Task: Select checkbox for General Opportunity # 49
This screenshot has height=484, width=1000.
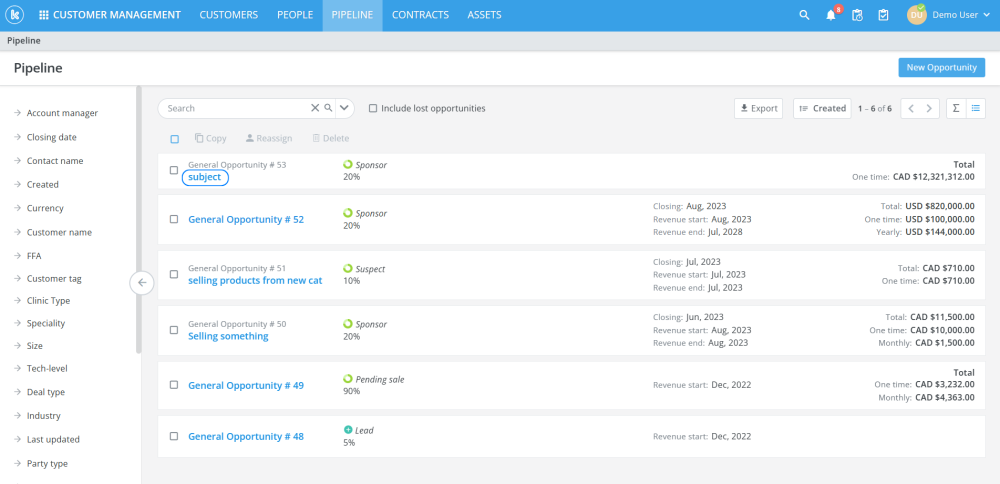Action: click(x=174, y=385)
